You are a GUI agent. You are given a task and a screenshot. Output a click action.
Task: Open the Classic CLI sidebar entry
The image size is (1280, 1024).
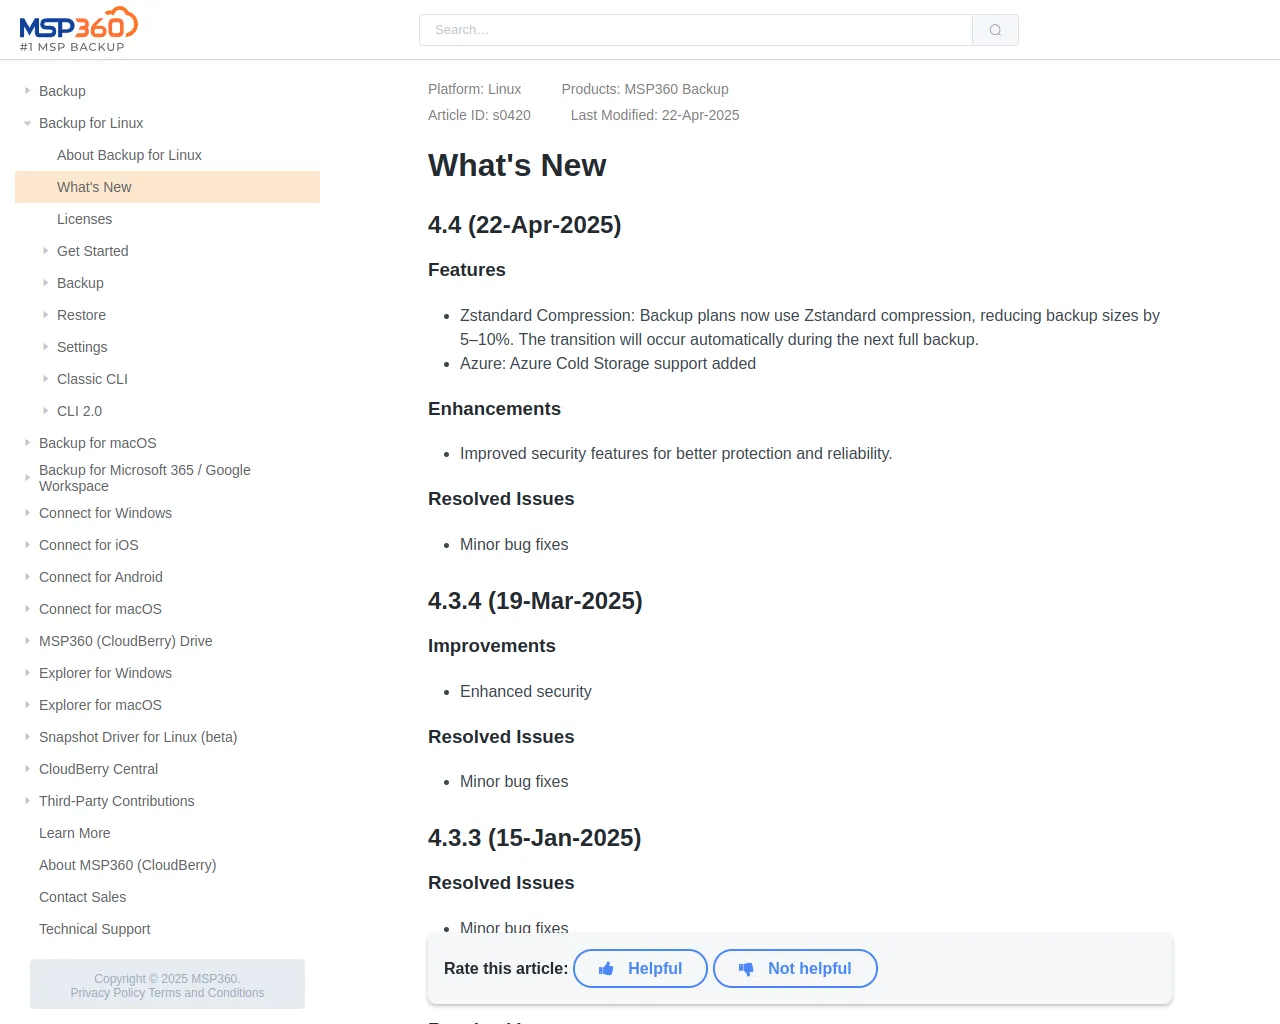(92, 379)
